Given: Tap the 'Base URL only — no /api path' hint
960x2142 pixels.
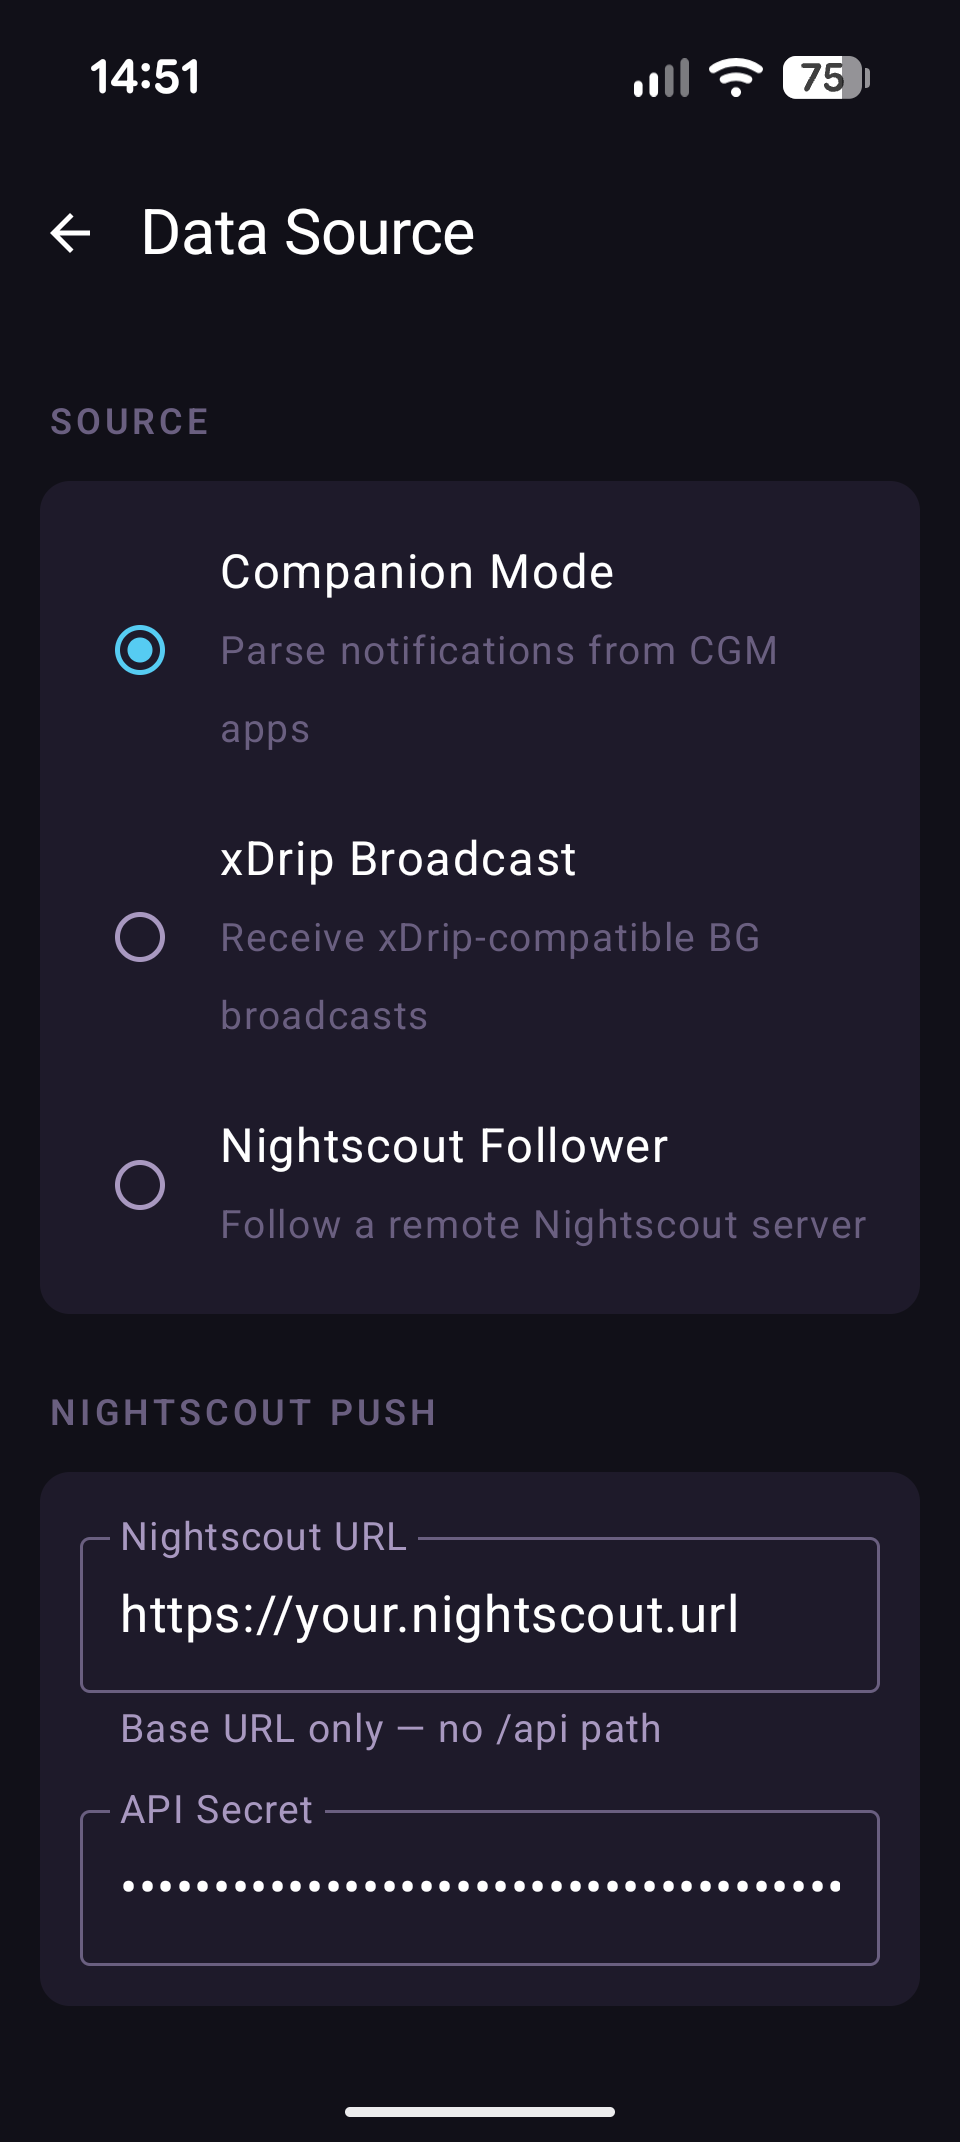Looking at the screenshot, I should click(390, 1729).
